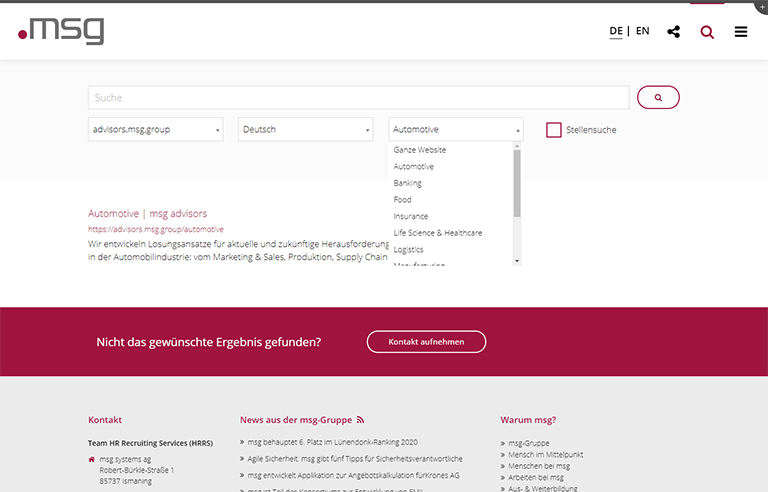Select Logistics option
Viewport: 768px width, 492px height.
pos(408,249)
